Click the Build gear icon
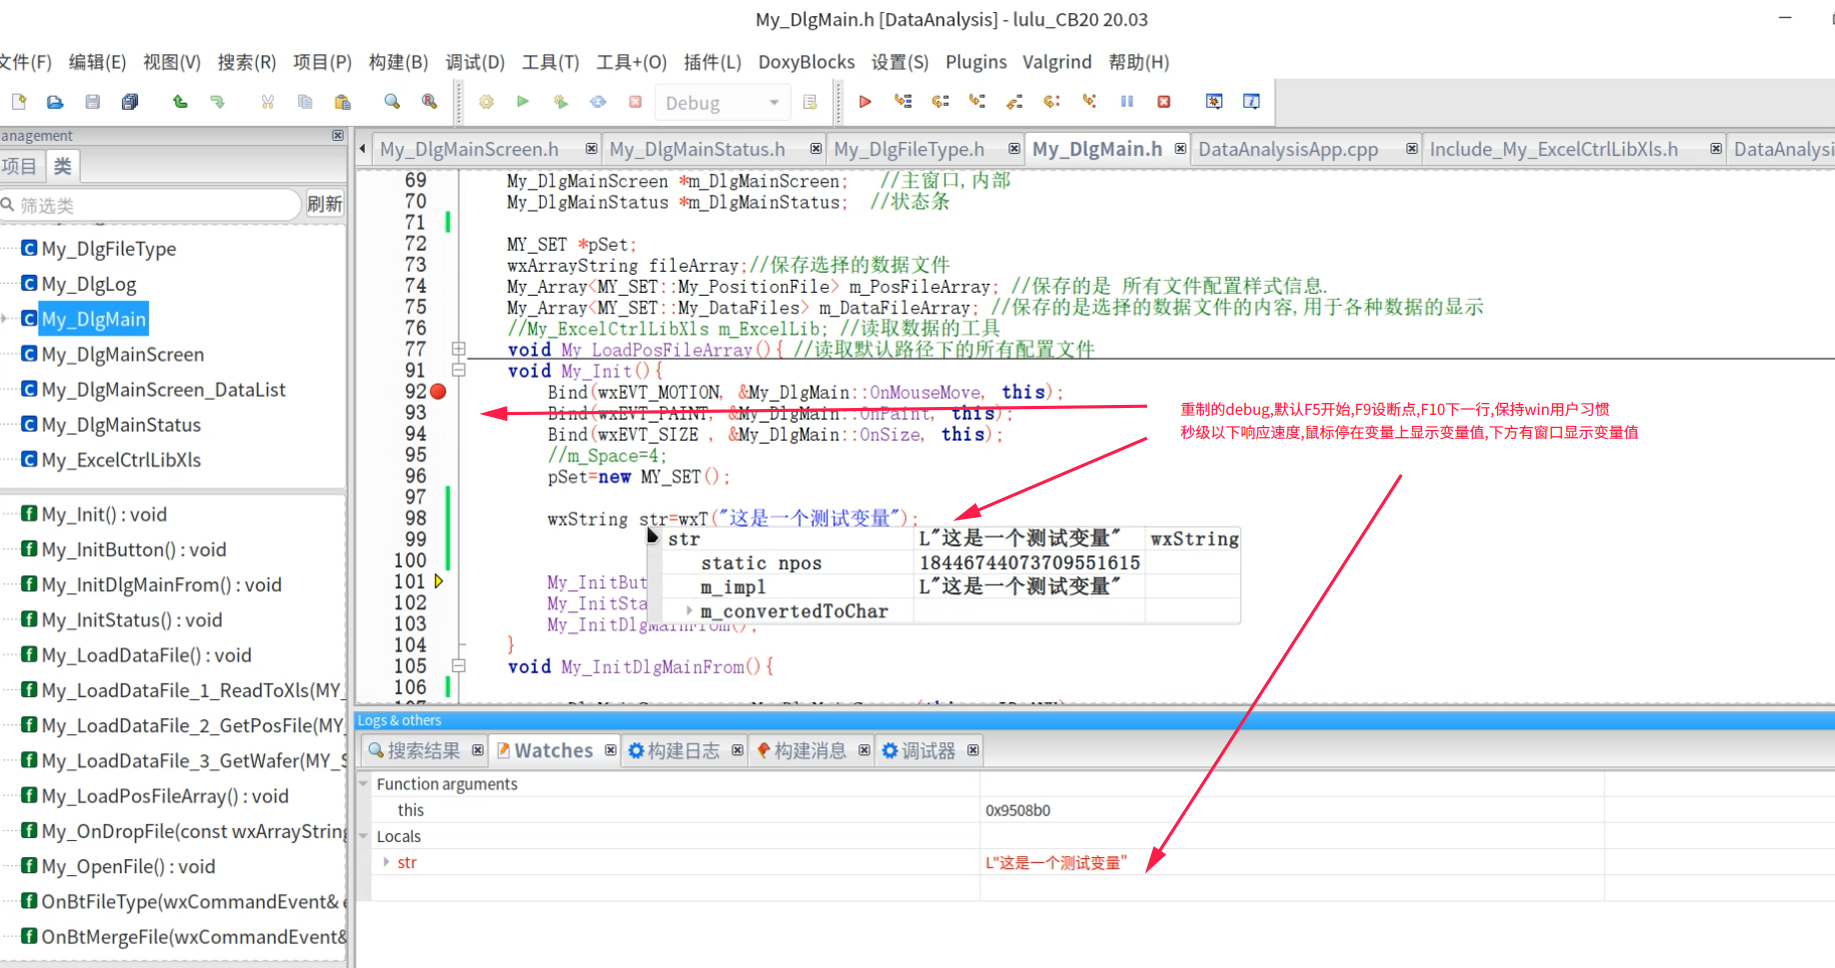Screen dimensions: 1835x968 pos(486,102)
